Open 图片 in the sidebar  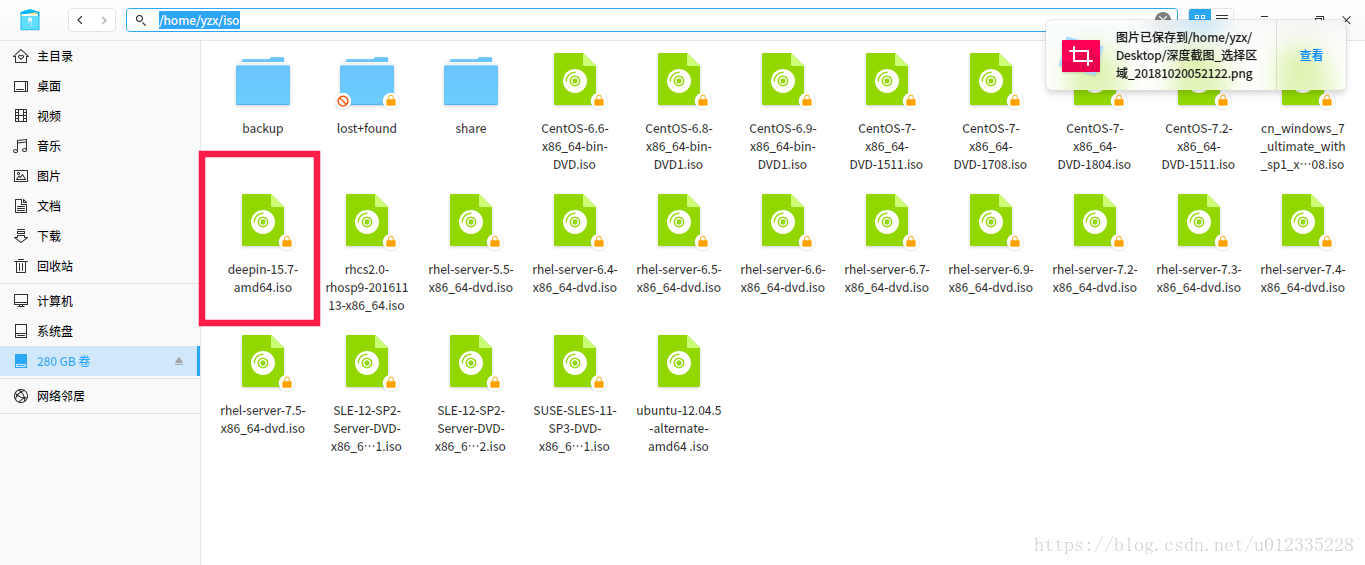(100, 176)
